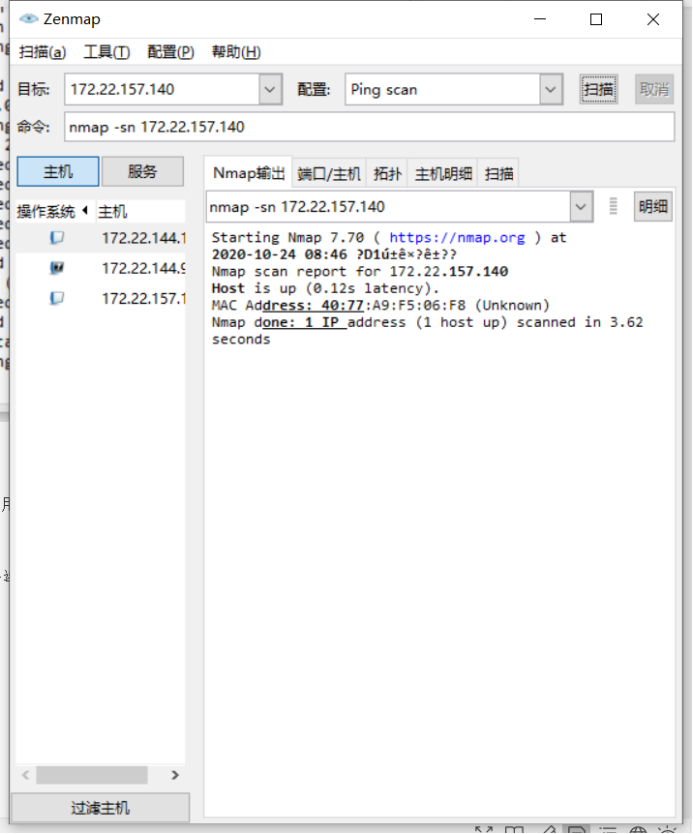The width and height of the screenshot is (693, 834).
Task: Switch to the Nmap输出 tab
Action: [x=248, y=173]
